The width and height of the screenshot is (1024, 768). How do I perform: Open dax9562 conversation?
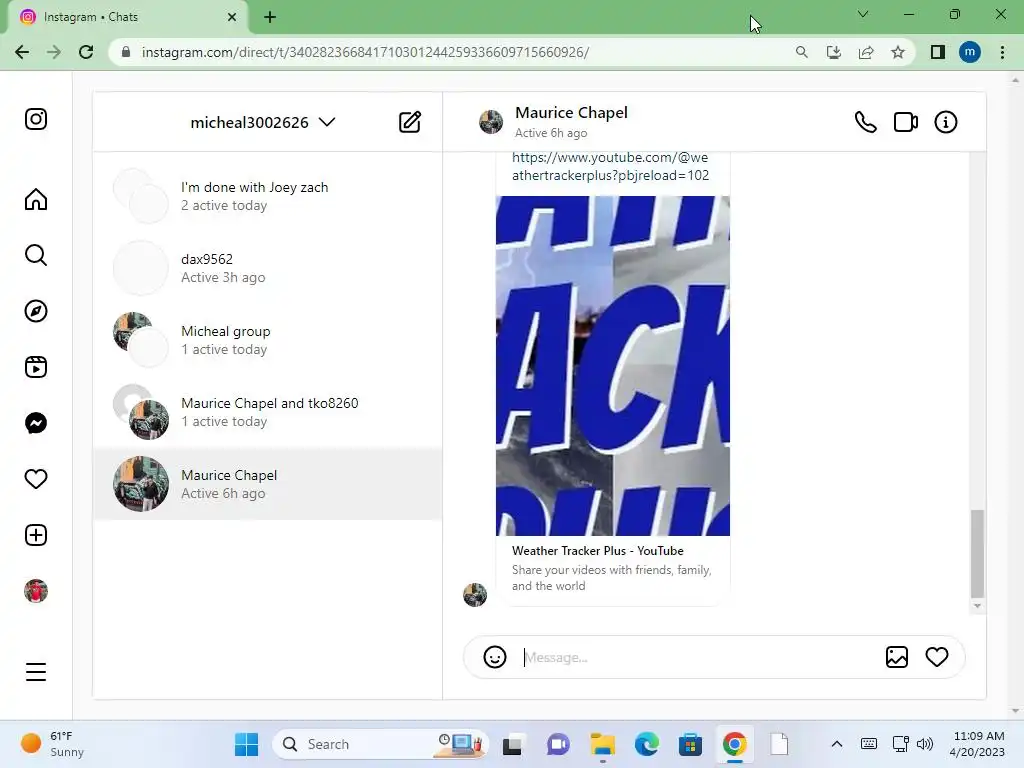coord(268,268)
